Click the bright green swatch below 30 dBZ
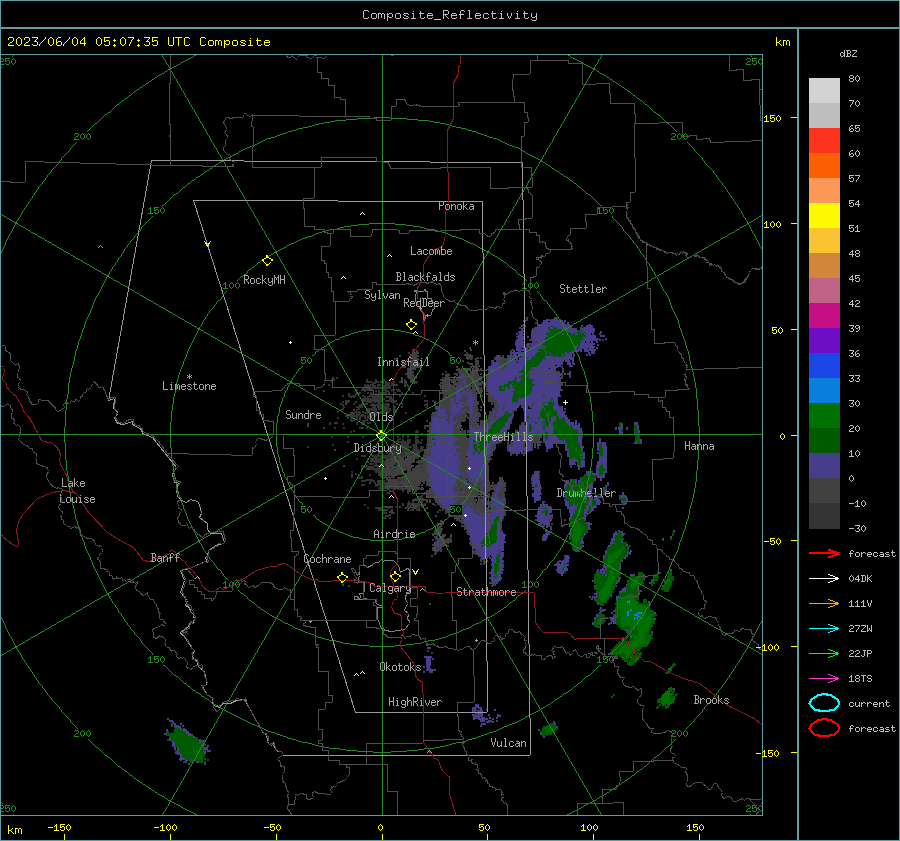Image resolution: width=900 pixels, height=841 pixels. [x=824, y=416]
